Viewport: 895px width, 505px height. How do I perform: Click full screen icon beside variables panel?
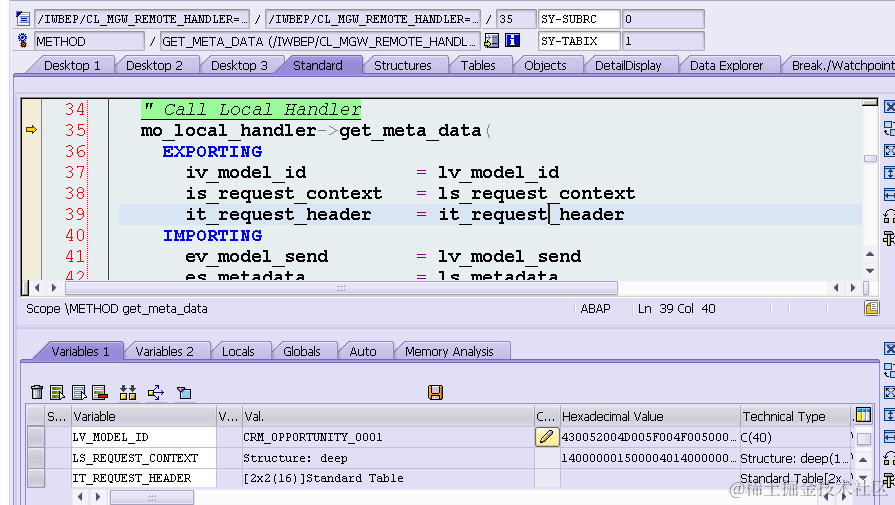coord(889,393)
